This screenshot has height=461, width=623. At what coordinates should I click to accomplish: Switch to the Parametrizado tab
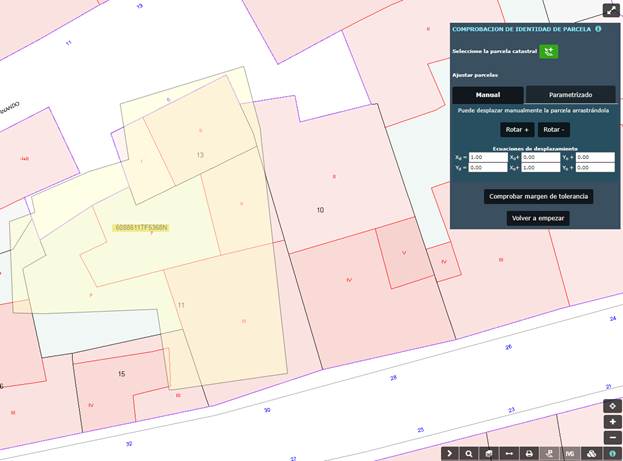[x=571, y=95]
